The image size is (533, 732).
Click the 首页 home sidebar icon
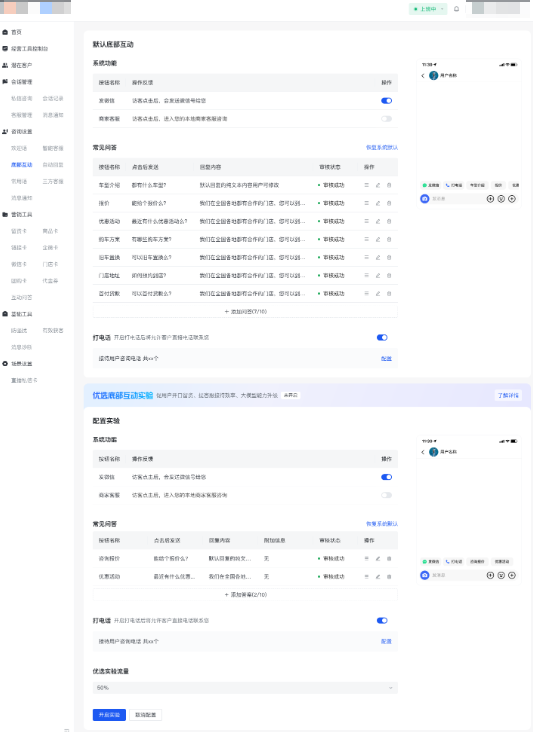click(5, 32)
